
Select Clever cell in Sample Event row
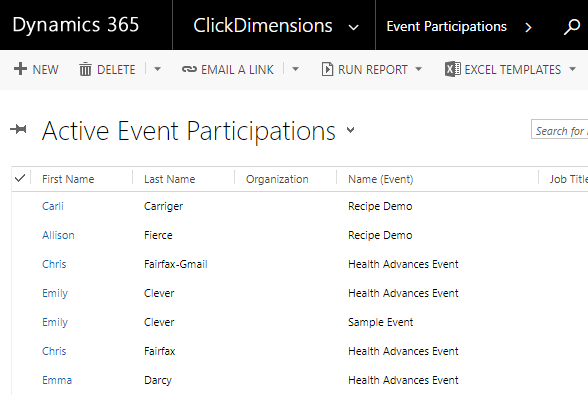[159, 322]
